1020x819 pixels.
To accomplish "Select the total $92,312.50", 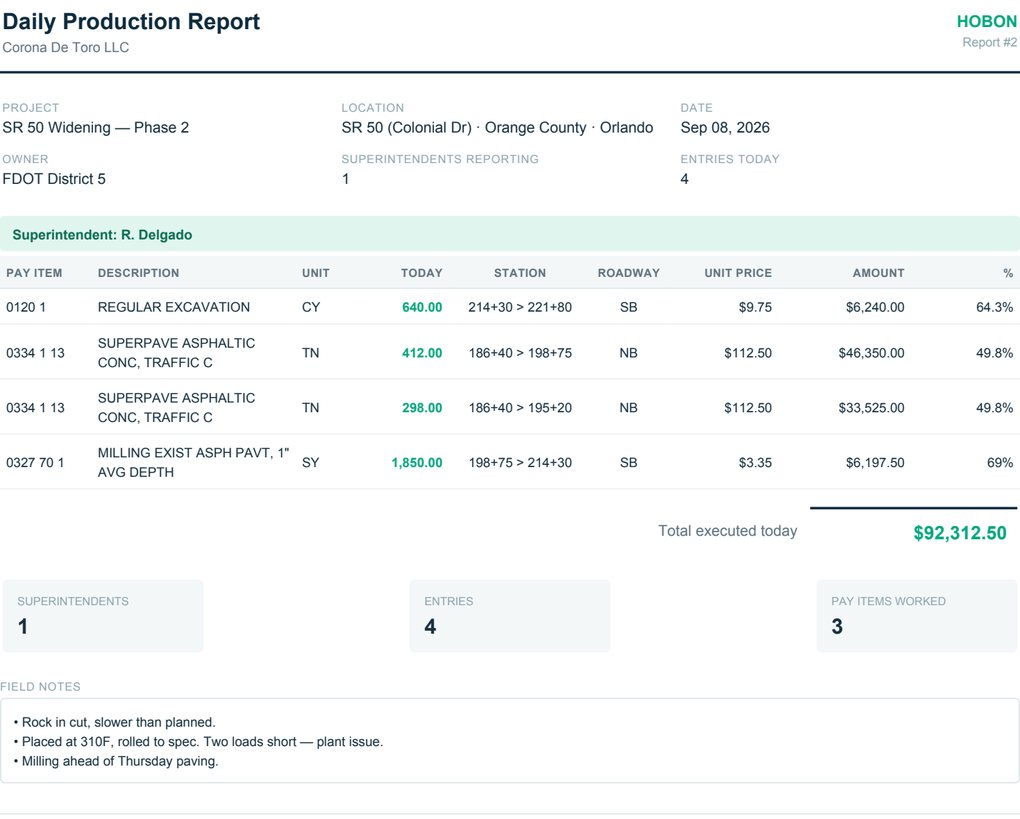I will click(x=960, y=533).
